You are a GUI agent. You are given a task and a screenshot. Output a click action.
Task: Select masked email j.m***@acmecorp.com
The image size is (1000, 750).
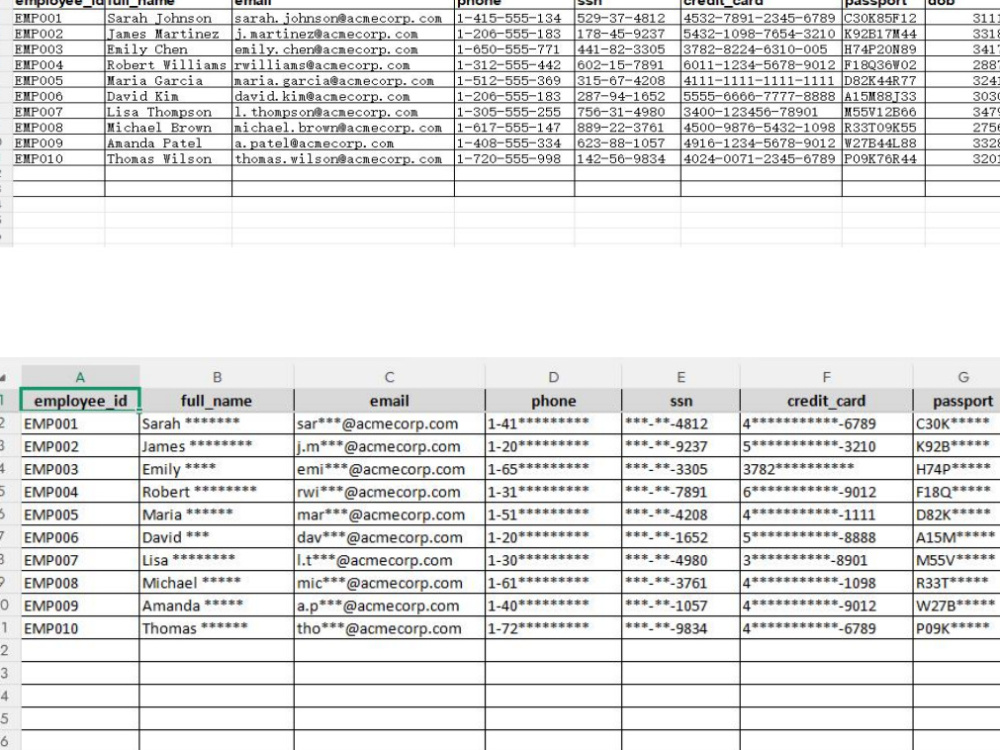(x=389, y=446)
